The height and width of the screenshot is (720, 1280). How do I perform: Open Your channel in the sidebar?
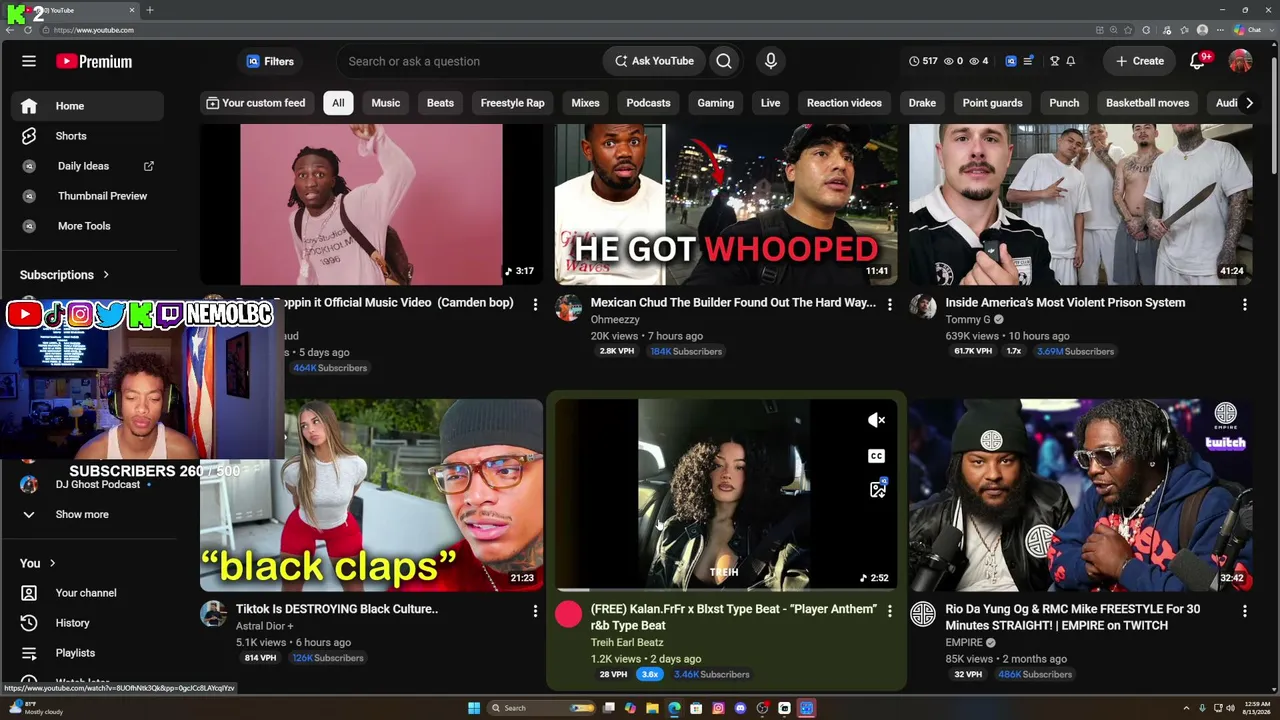click(88, 593)
